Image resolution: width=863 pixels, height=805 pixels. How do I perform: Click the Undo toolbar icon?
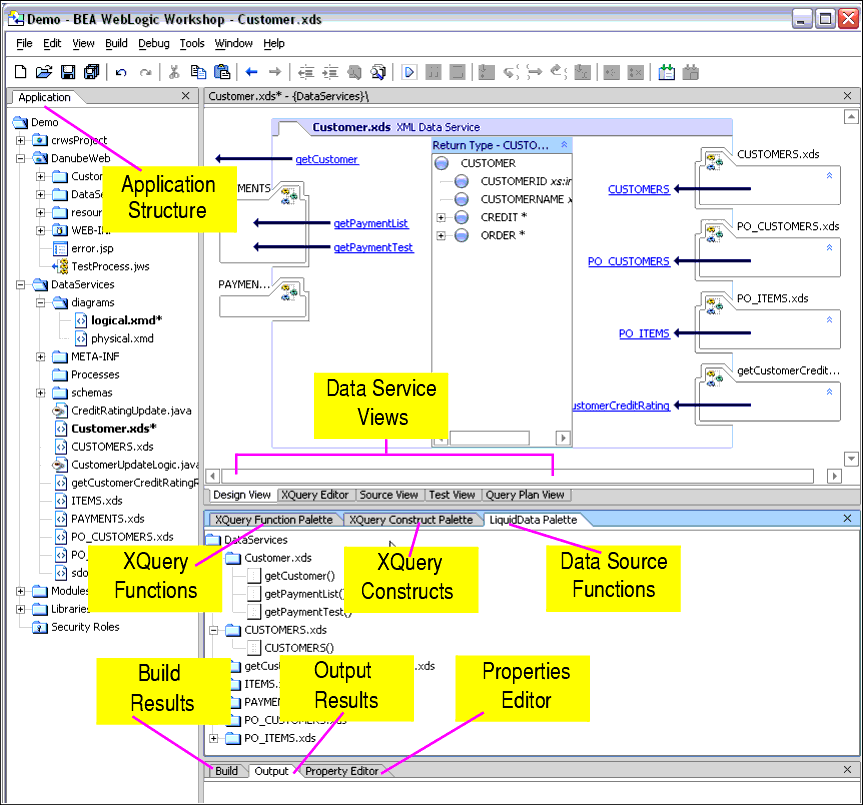click(x=122, y=72)
